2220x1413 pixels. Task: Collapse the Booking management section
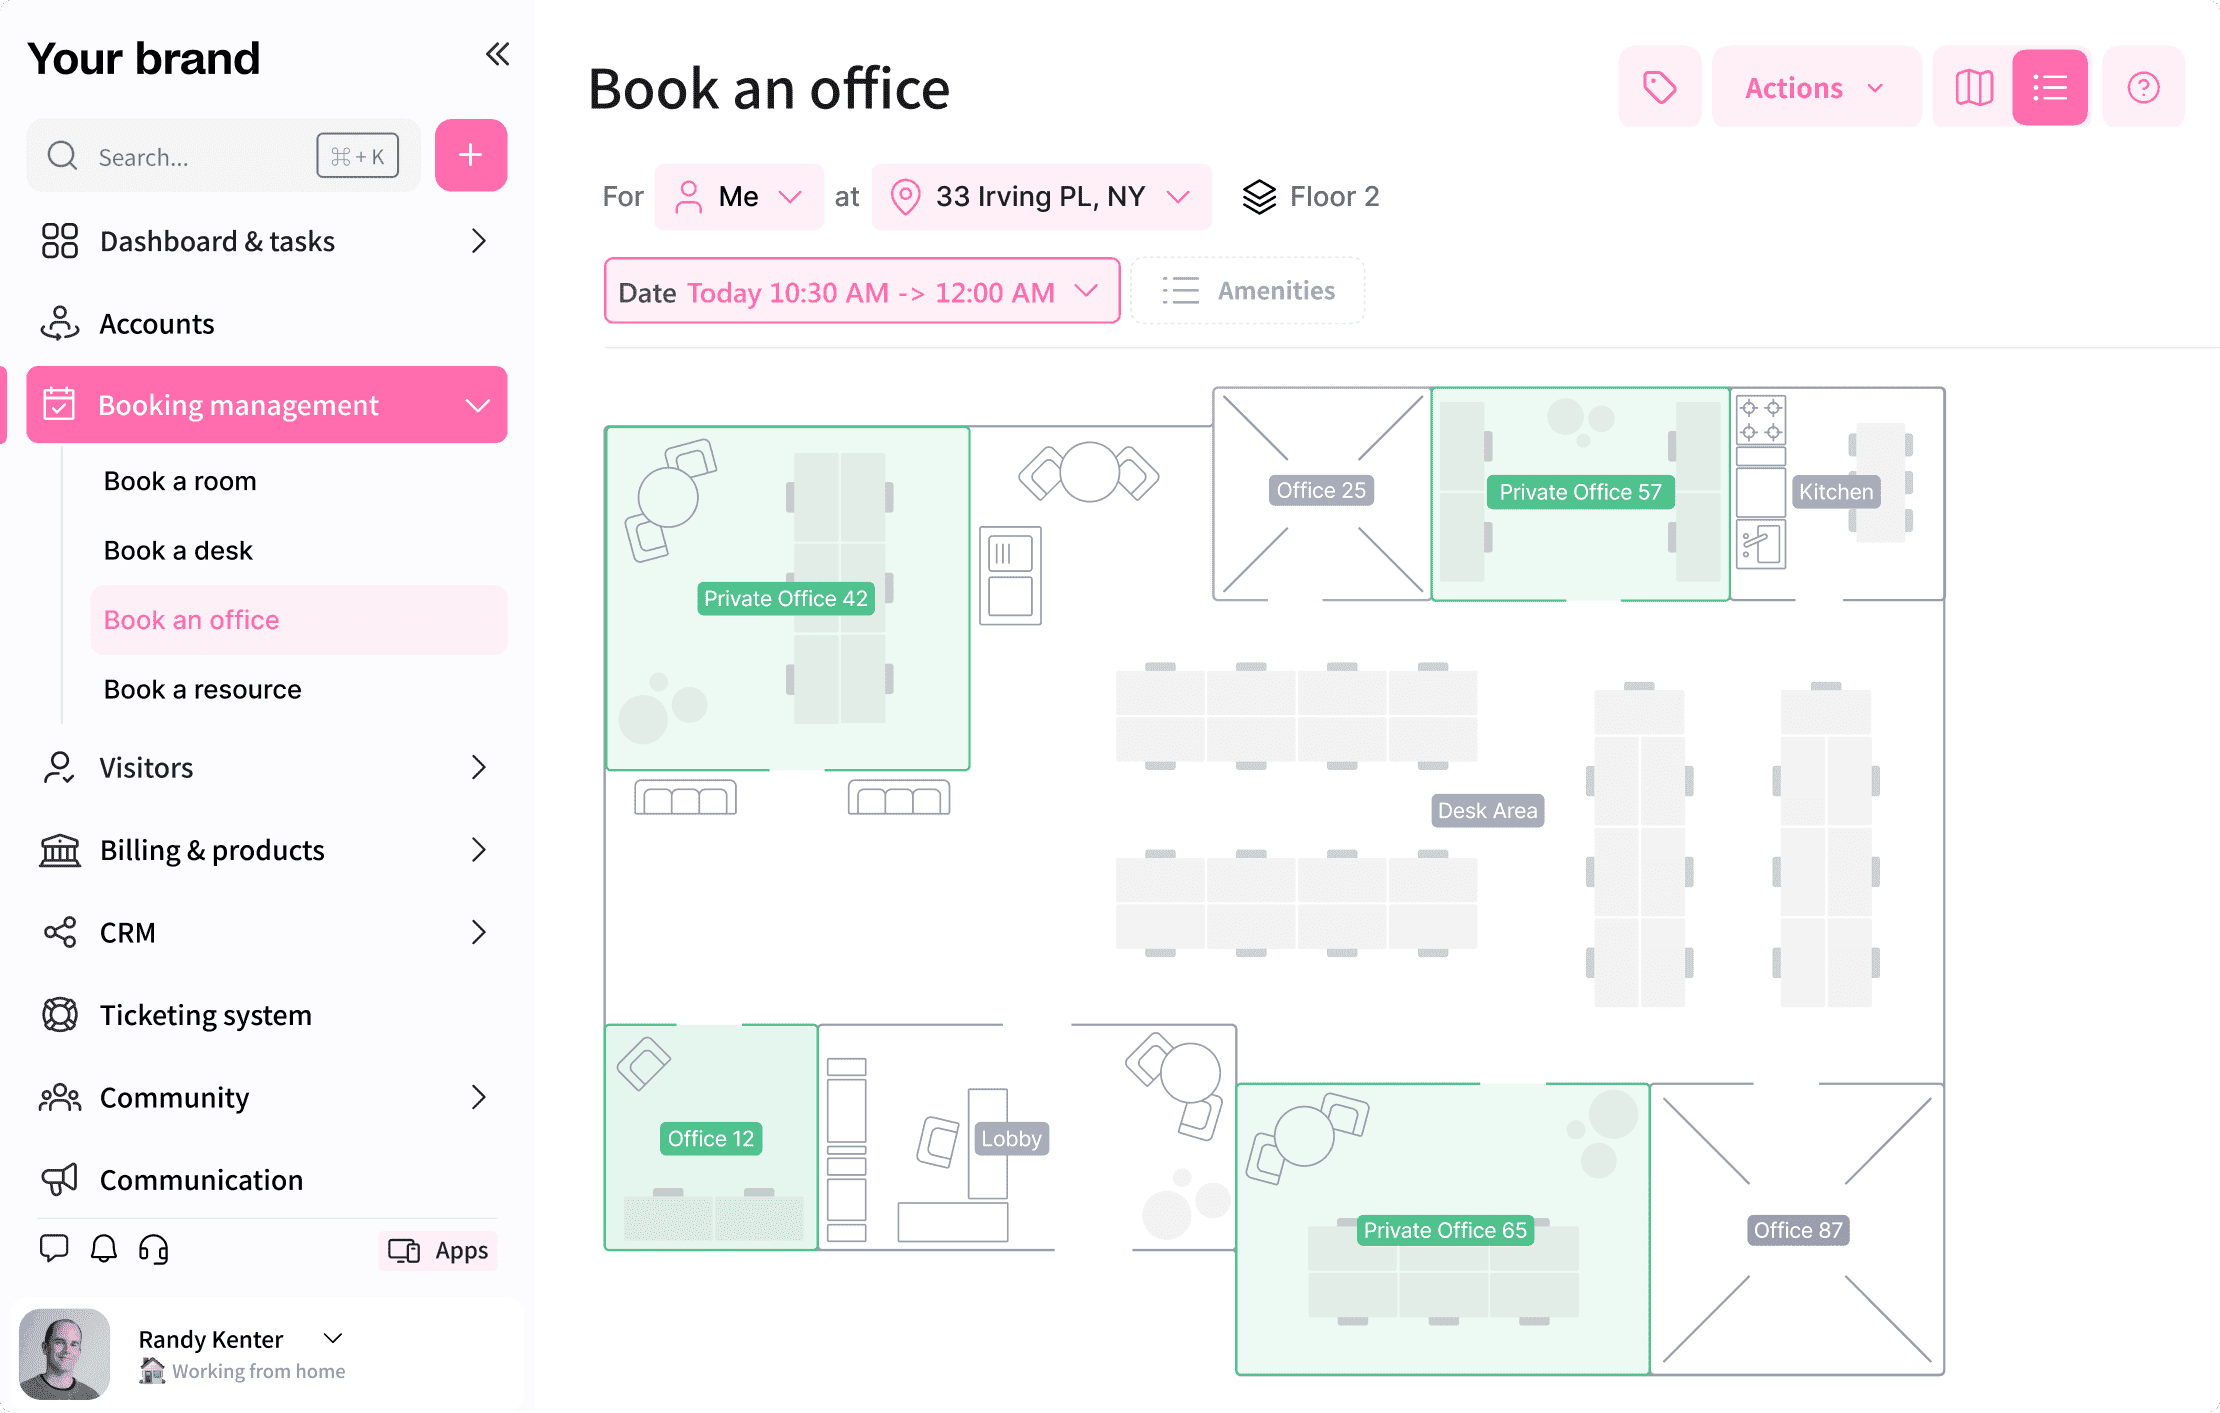coord(478,405)
